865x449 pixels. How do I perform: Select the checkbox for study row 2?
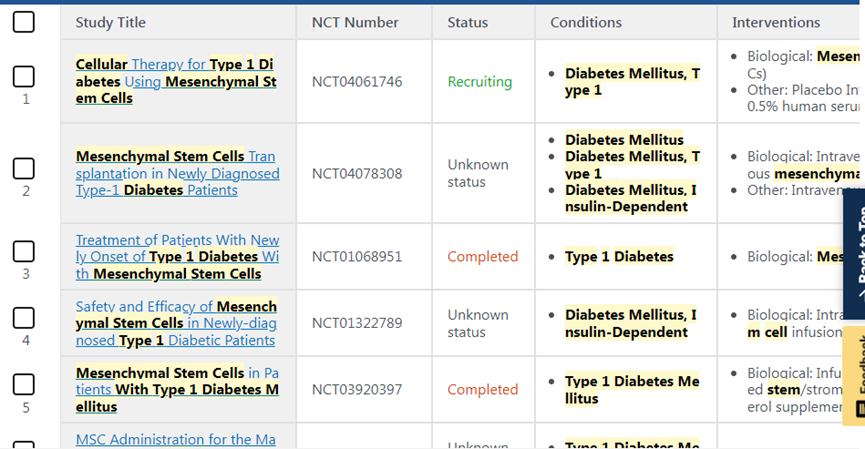click(x=24, y=167)
